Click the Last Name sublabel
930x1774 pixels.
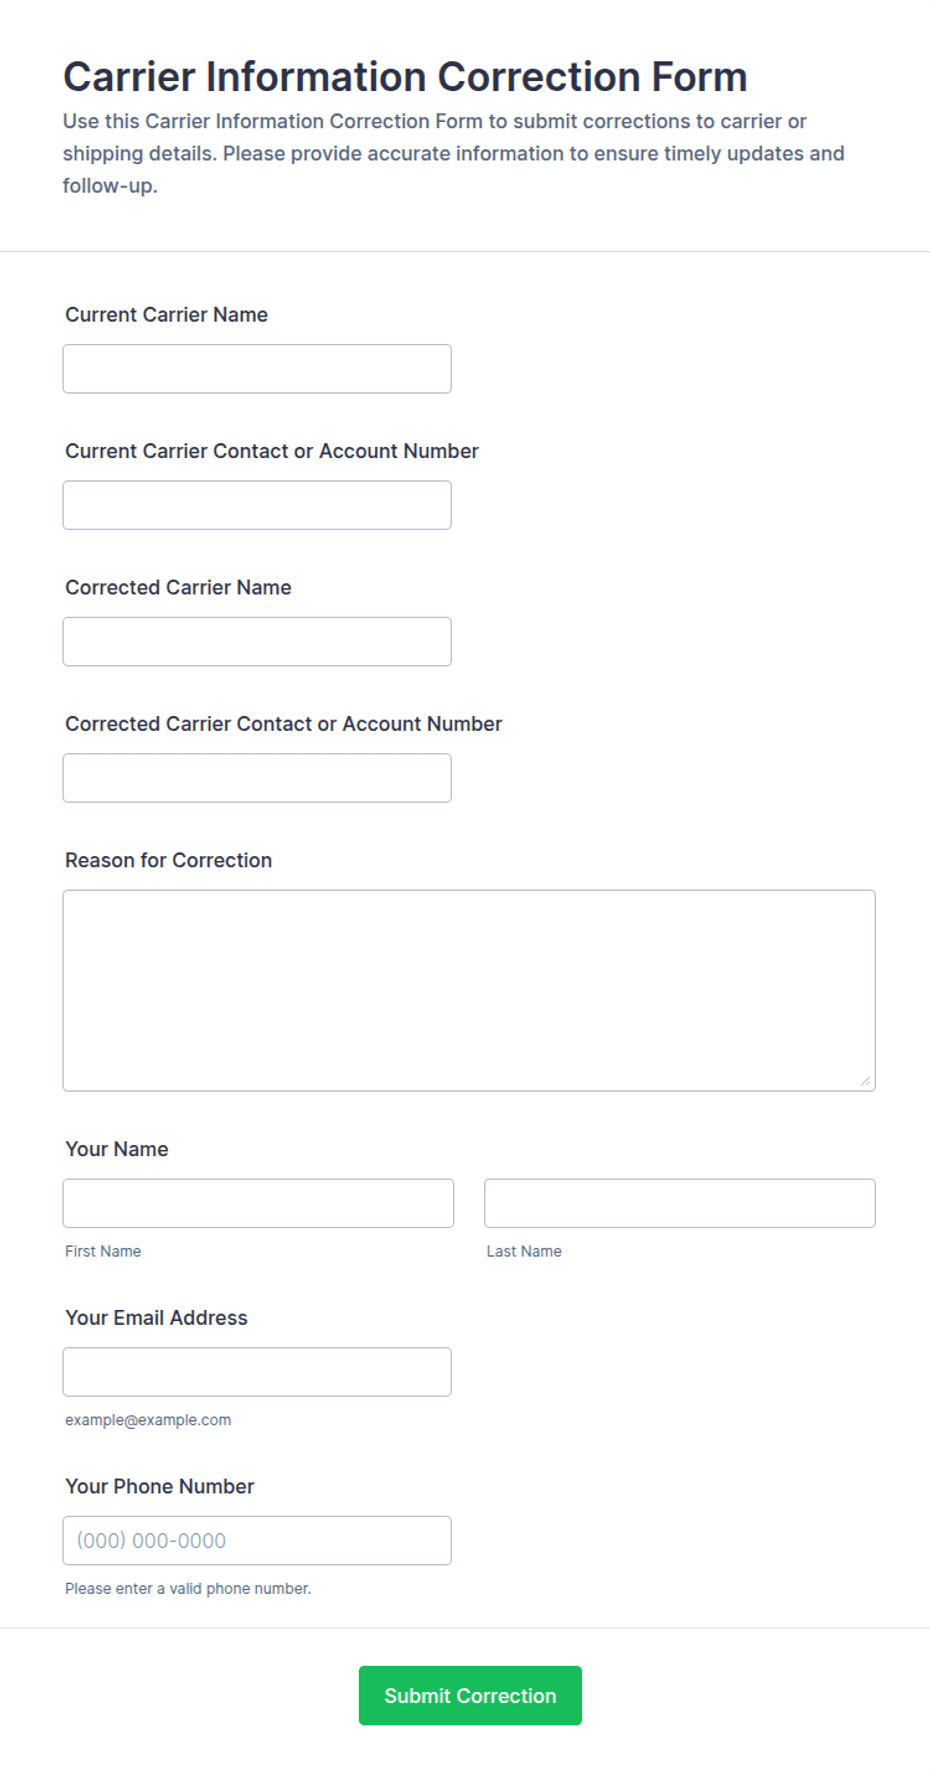pos(524,1251)
